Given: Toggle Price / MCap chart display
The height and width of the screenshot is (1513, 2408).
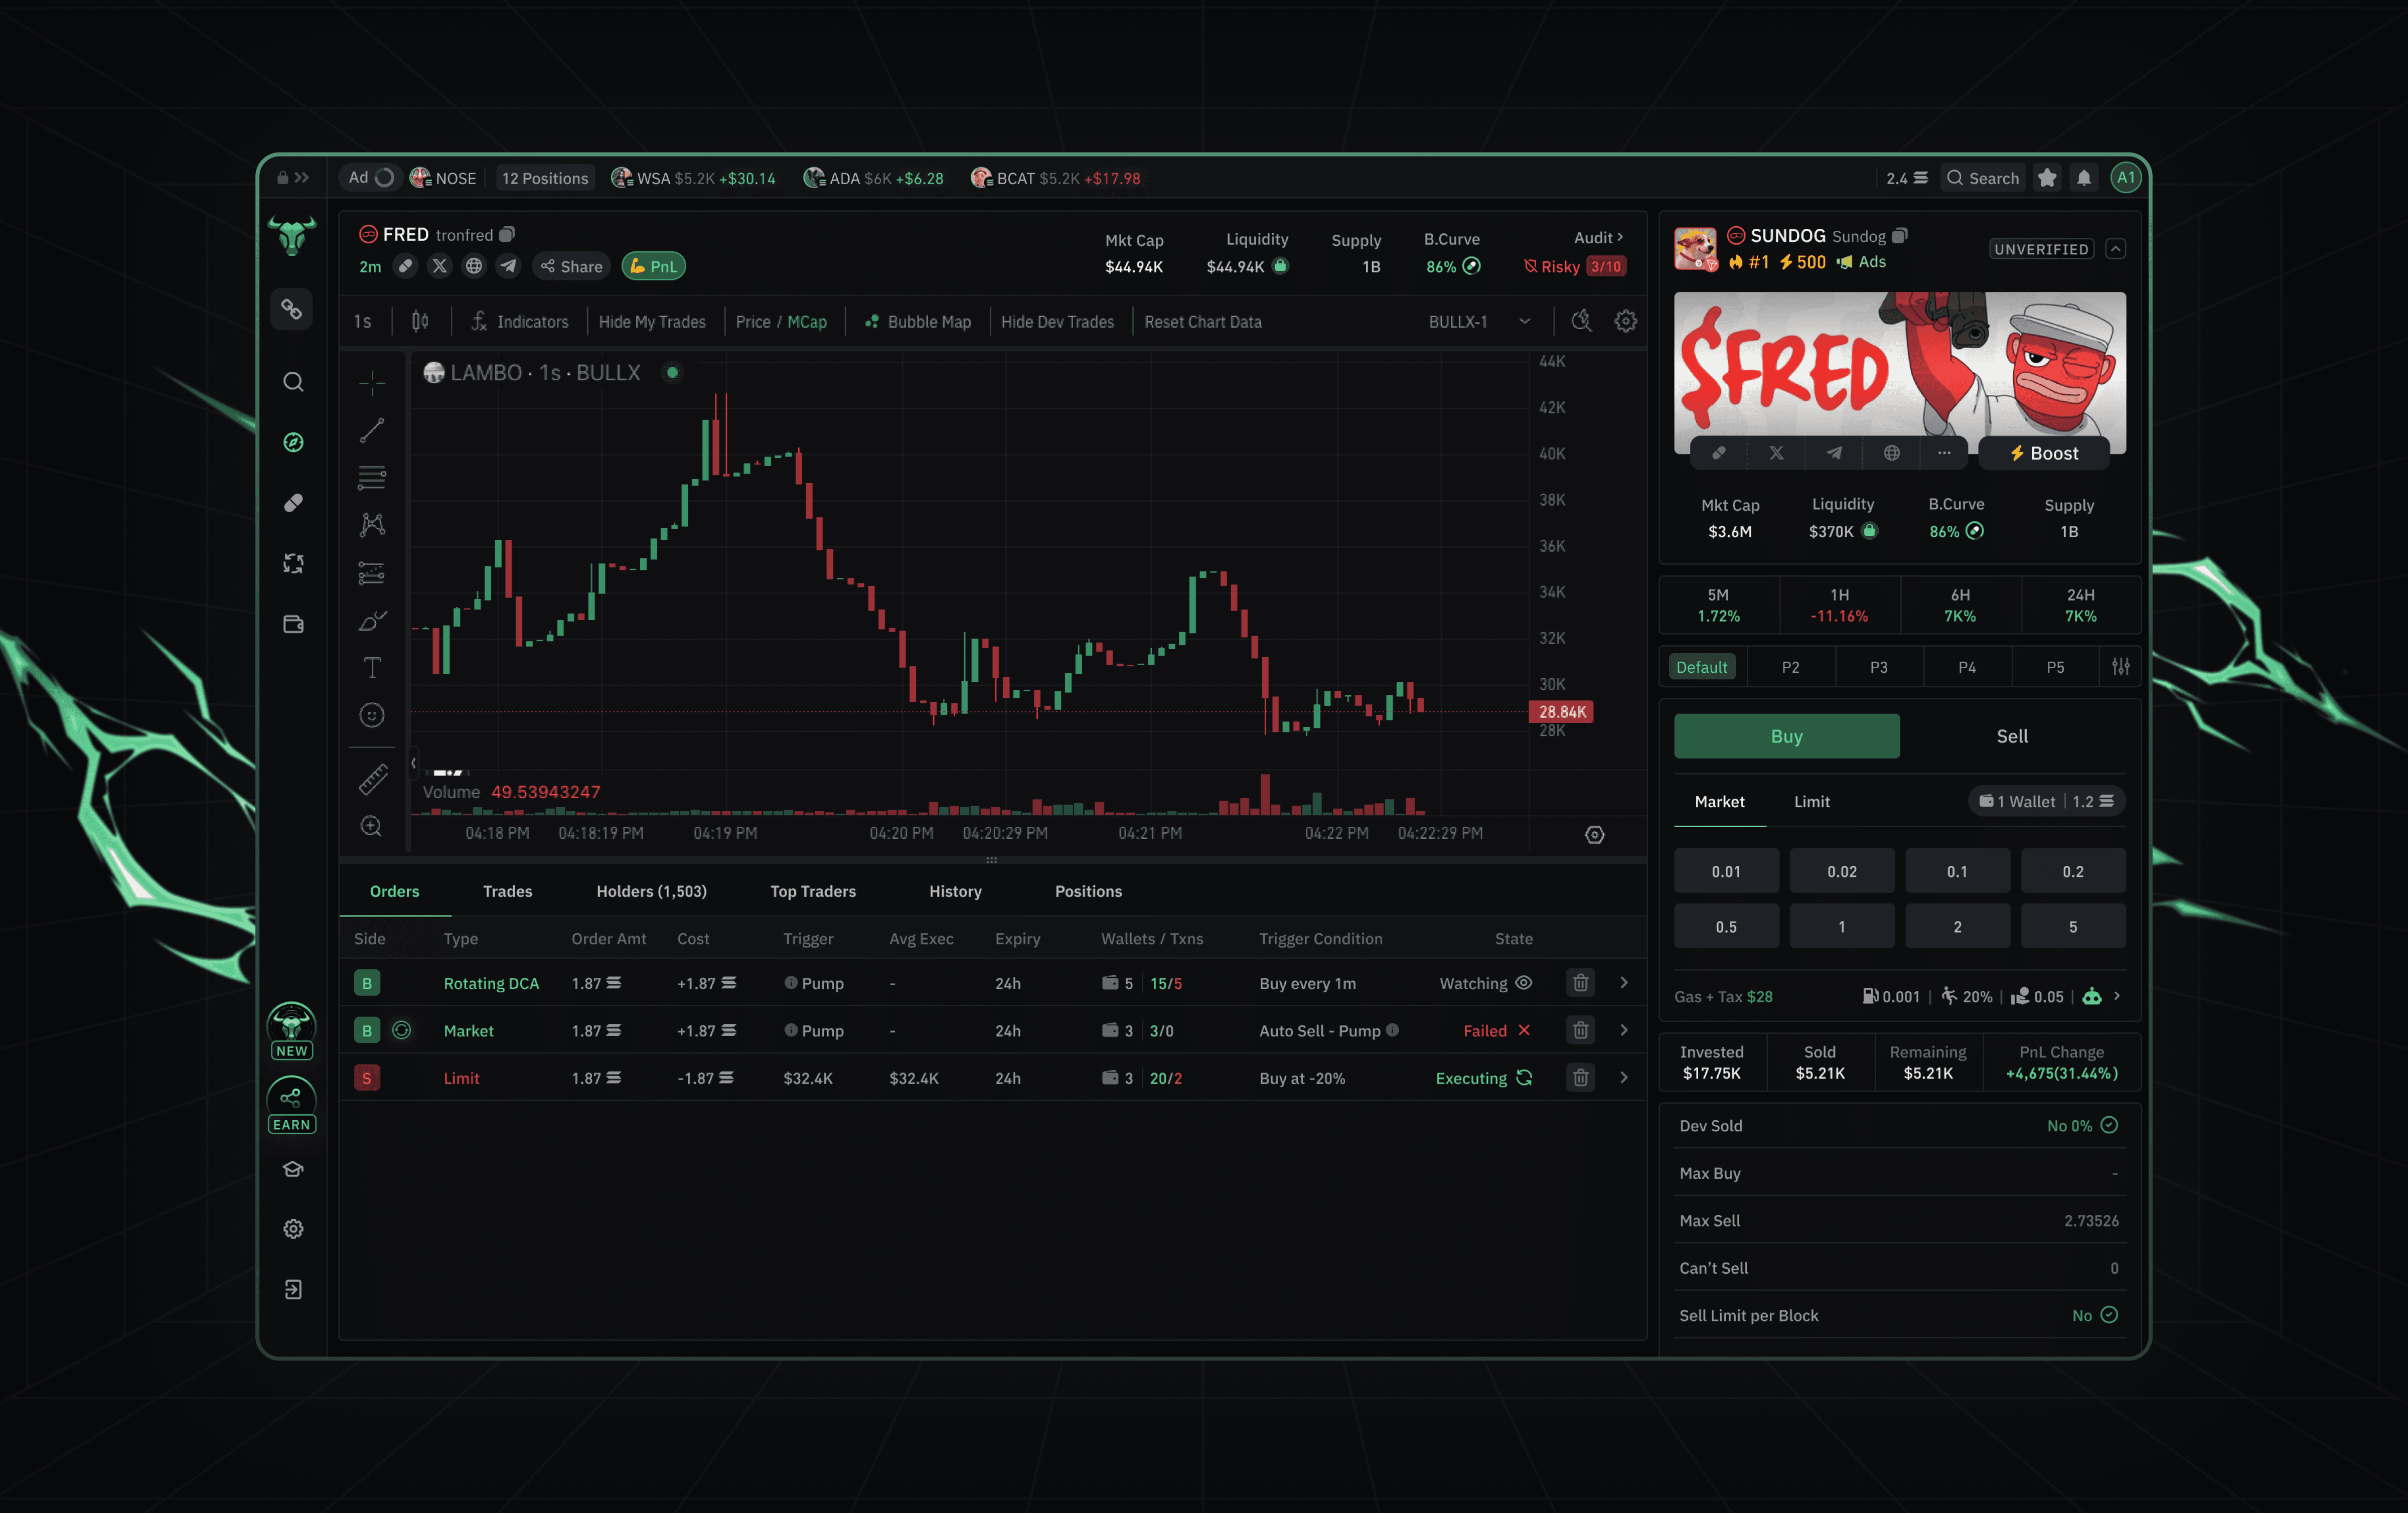Looking at the screenshot, I should point(781,322).
